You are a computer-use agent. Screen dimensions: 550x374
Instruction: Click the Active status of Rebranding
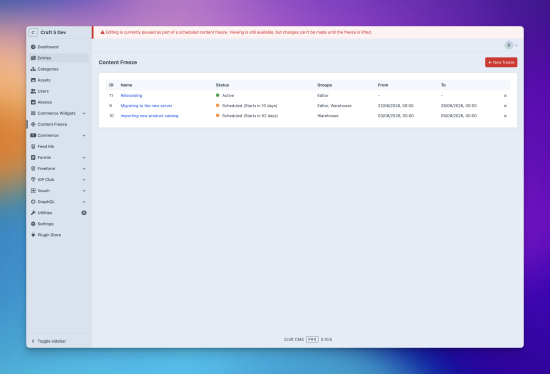(x=225, y=95)
